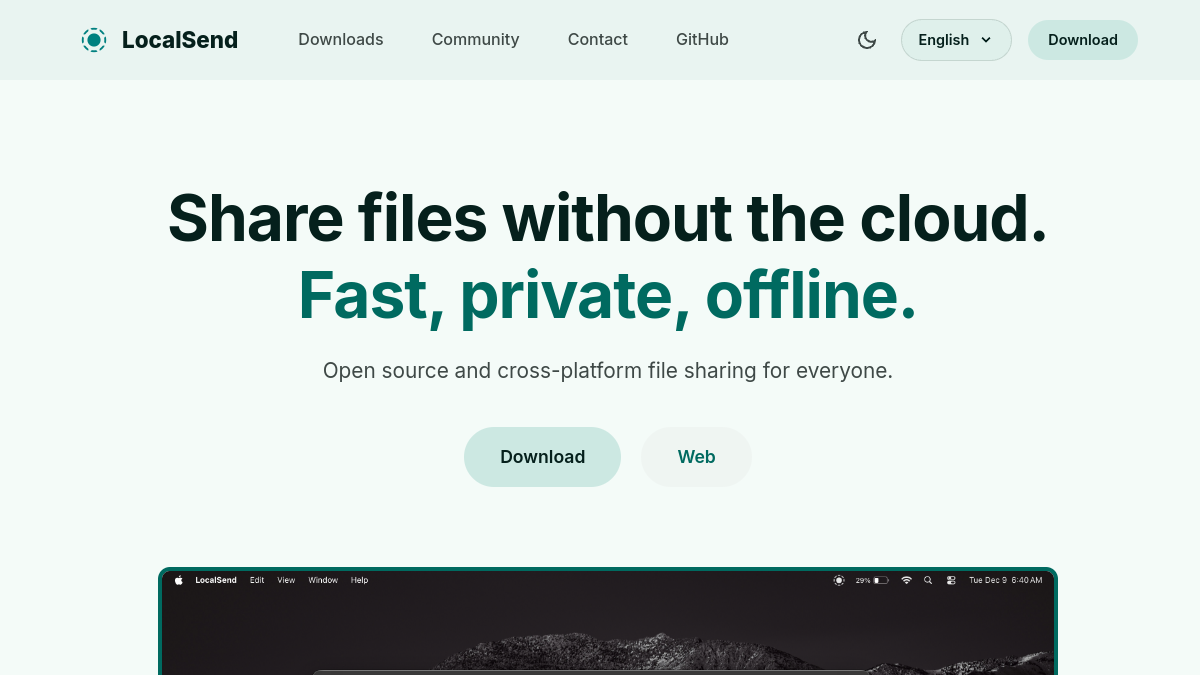
Task: Click the large Download button under the tagline
Action: 543,457
